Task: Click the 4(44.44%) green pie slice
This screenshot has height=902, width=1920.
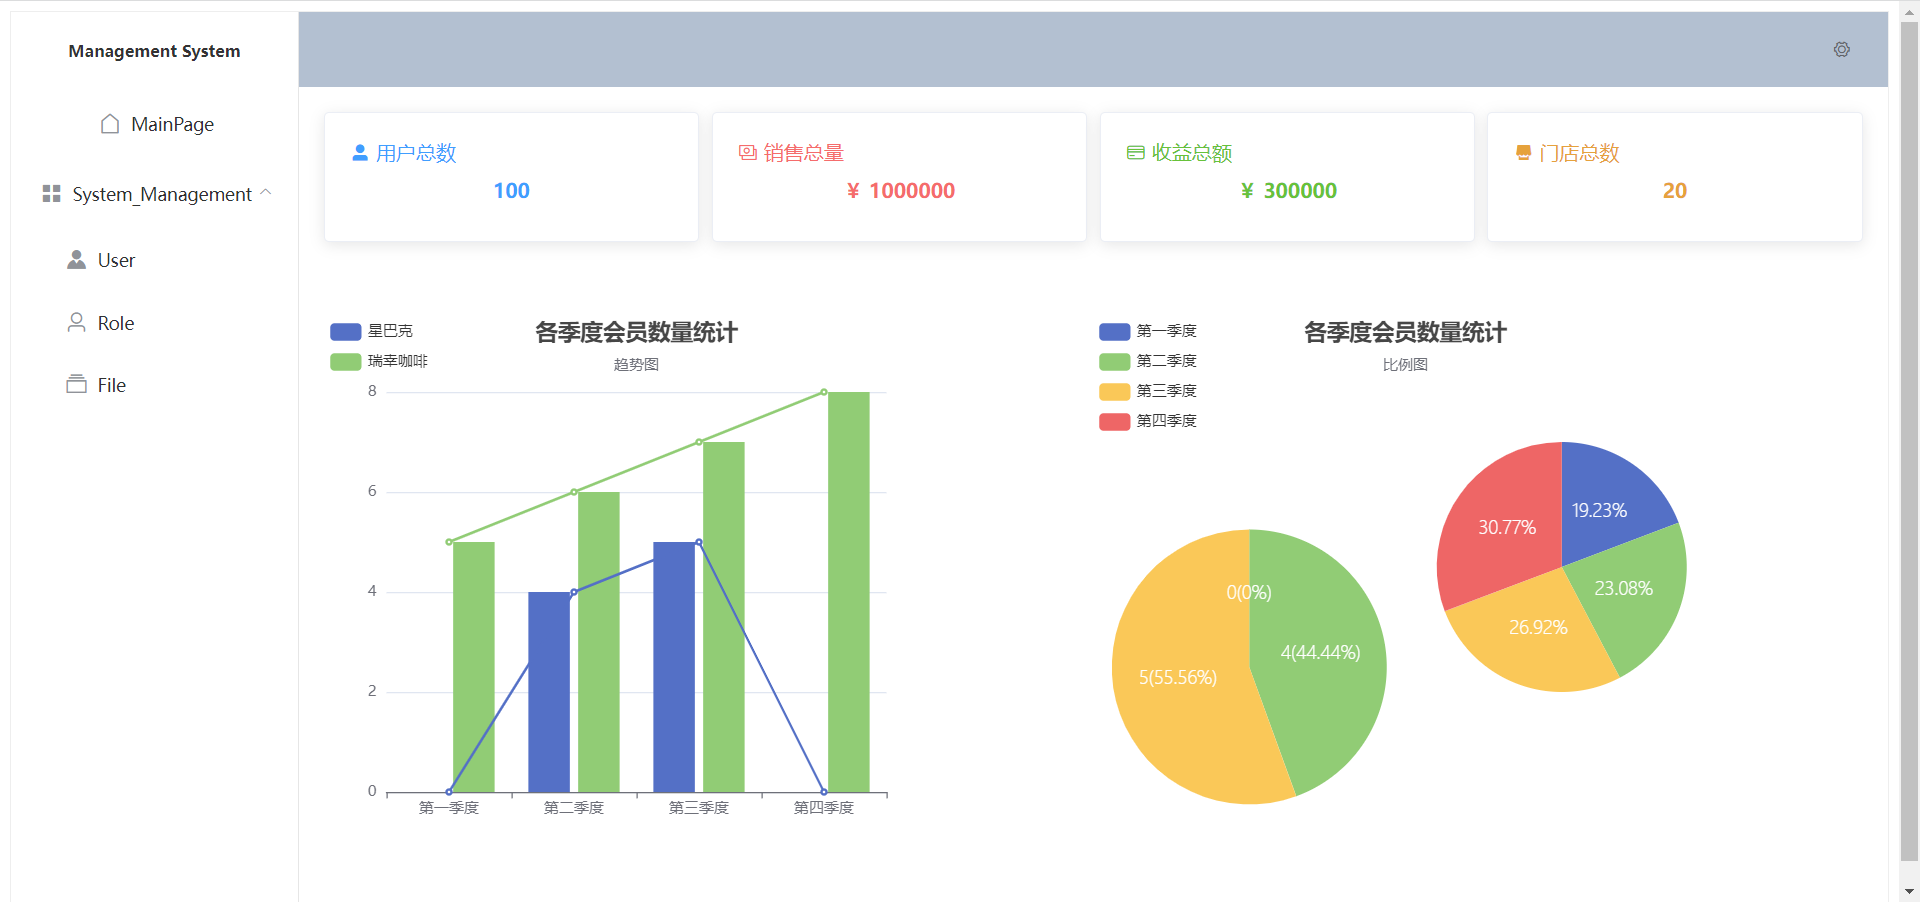Action: coord(1318,650)
